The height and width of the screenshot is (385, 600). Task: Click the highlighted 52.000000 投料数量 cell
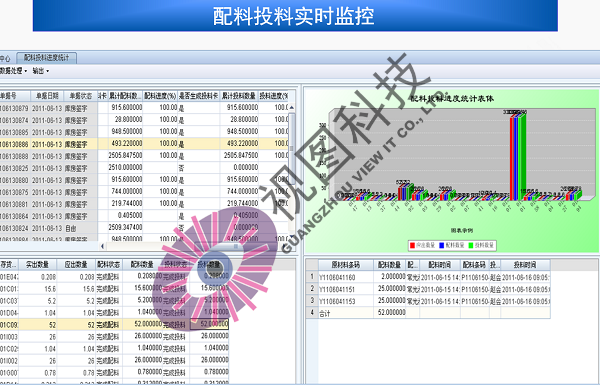209,324
